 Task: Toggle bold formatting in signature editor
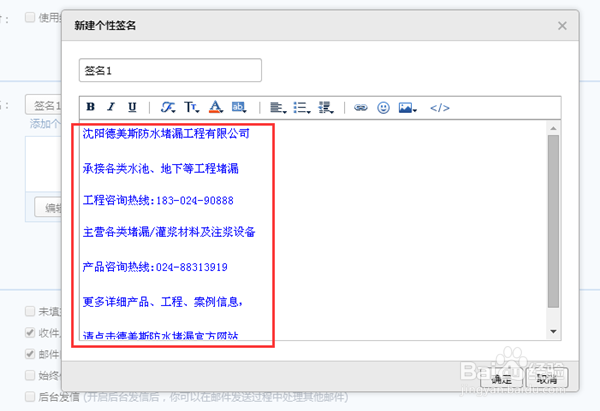(x=91, y=107)
